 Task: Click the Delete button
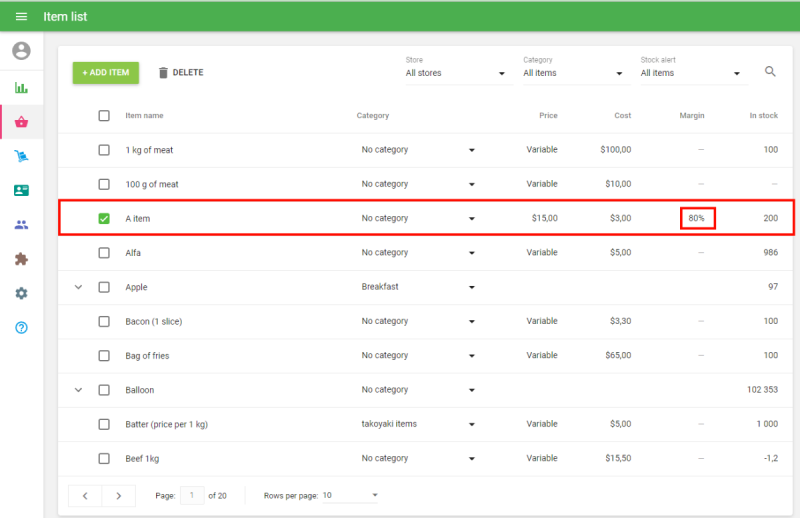pyautogui.click(x=181, y=73)
